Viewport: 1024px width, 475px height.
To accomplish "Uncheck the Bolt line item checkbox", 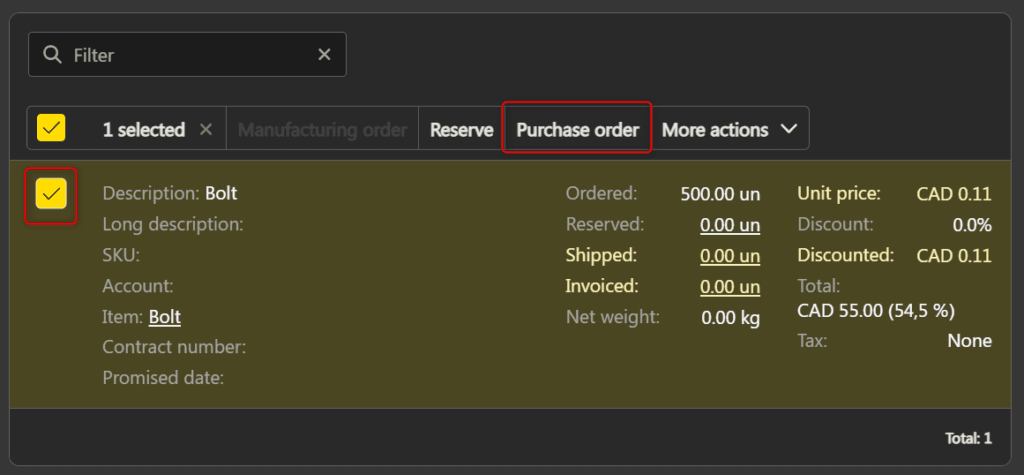I will 51,193.
